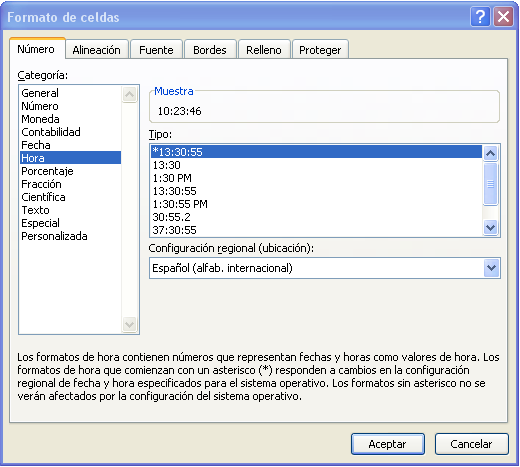Select General category
Screen dimensions: 520x467
pos(70,93)
